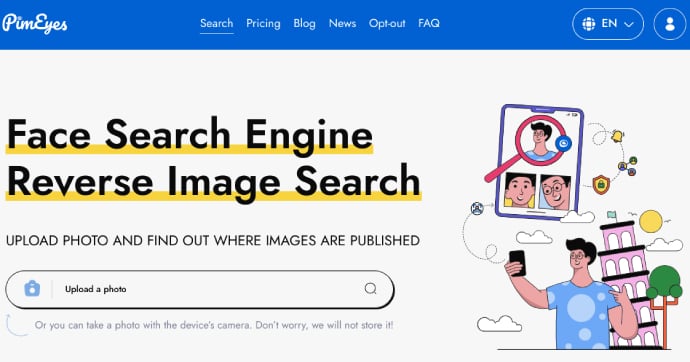Open the News section
This screenshot has height=362, width=690.
(342, 23)
